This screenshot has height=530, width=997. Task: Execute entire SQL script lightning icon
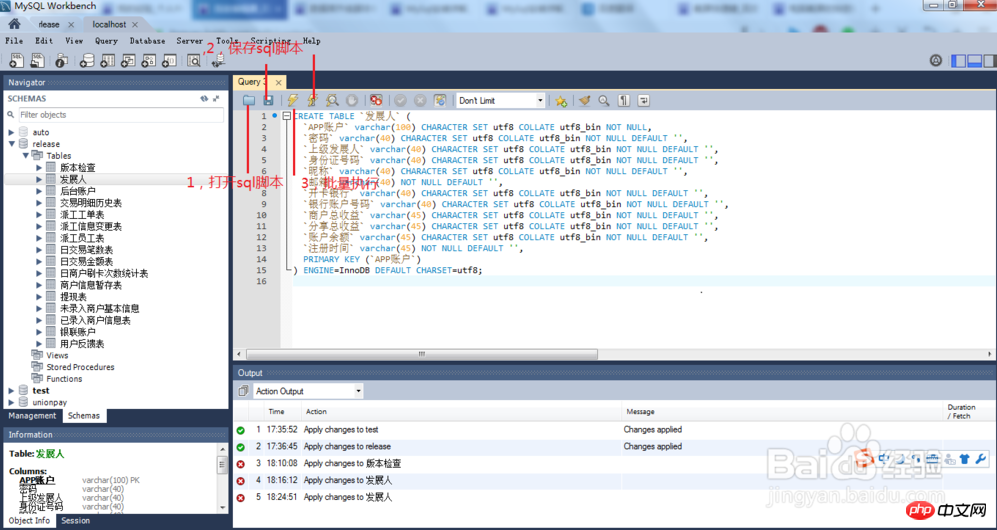pyautogui.click(x=292, y=100)
